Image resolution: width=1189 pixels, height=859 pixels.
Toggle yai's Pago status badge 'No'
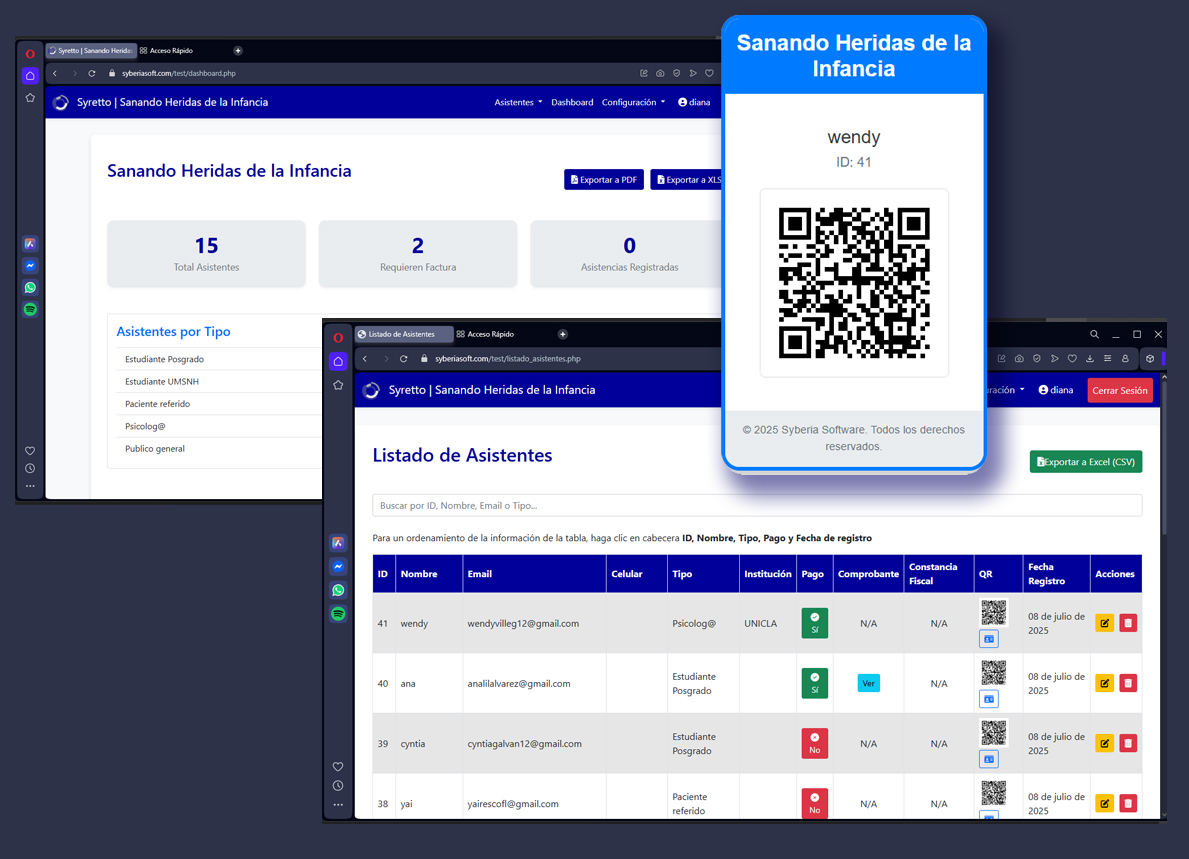click(x=814, y=803)
